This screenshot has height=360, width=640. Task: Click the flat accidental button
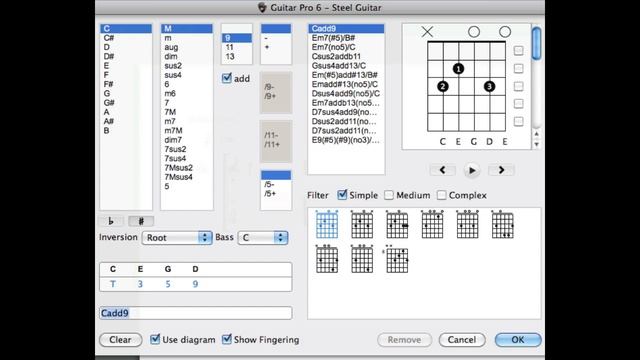(x=111, y=221)
